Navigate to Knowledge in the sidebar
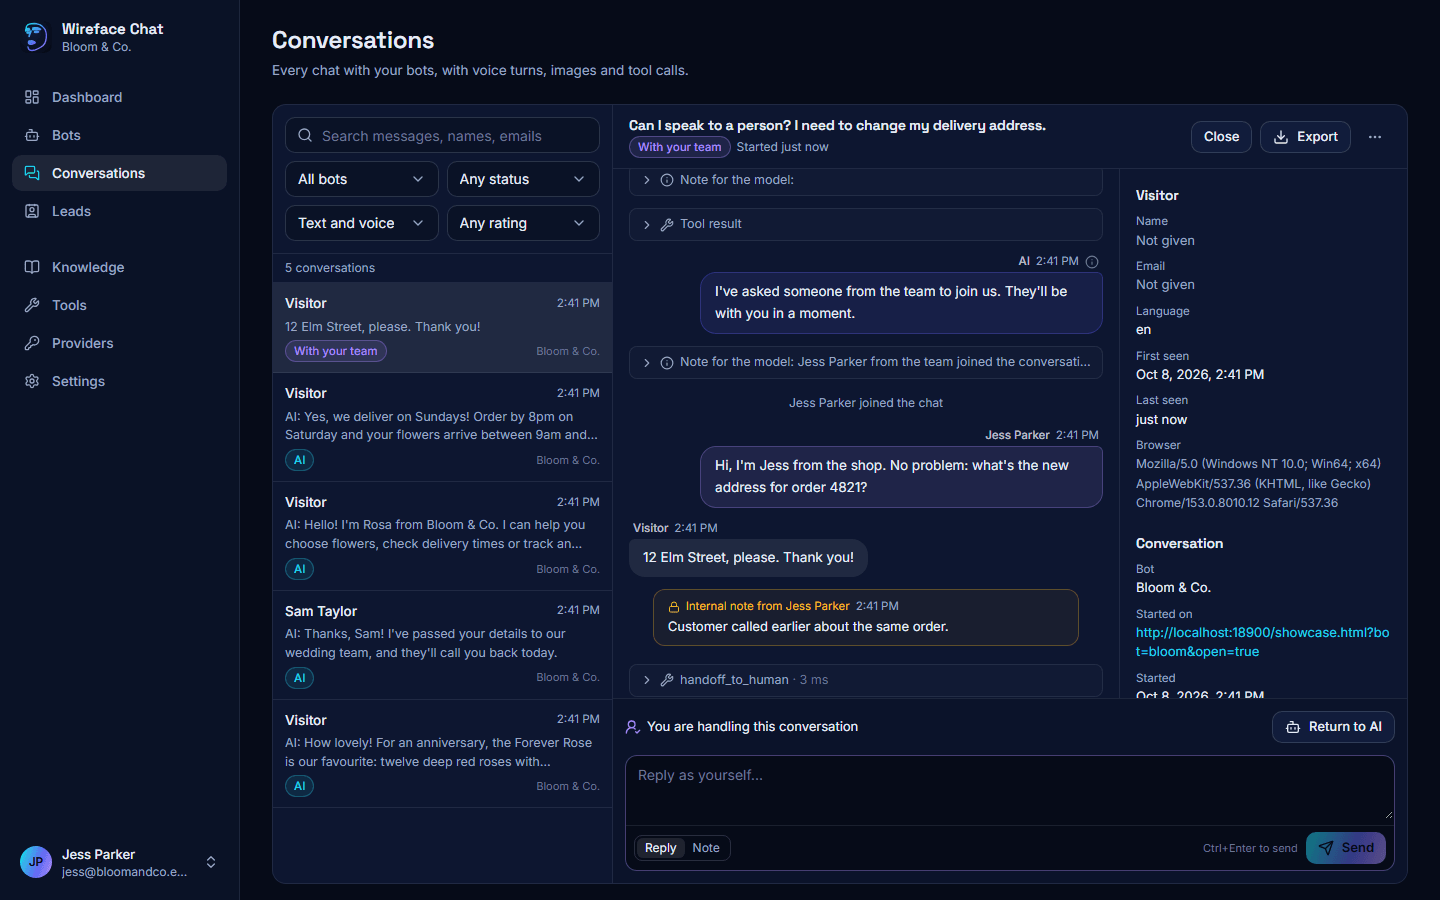The image size is (1440, 900). click(119, 267)
